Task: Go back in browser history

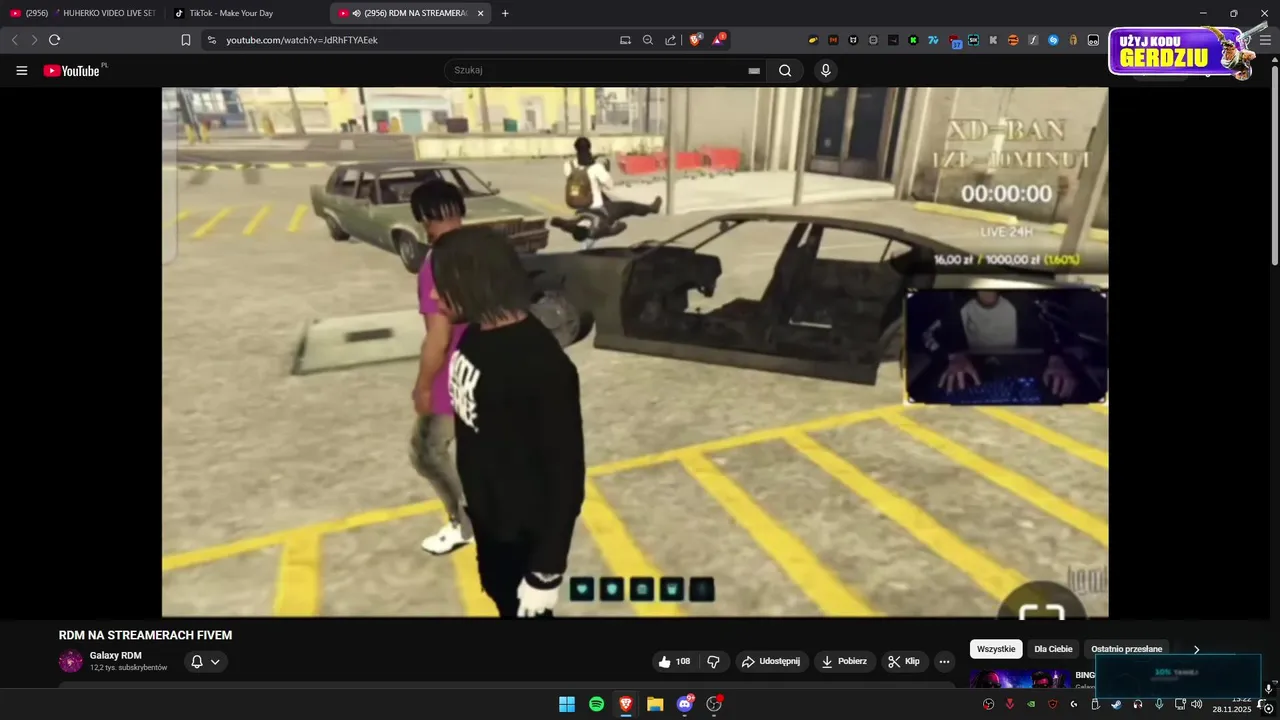Action: point(14,40)
